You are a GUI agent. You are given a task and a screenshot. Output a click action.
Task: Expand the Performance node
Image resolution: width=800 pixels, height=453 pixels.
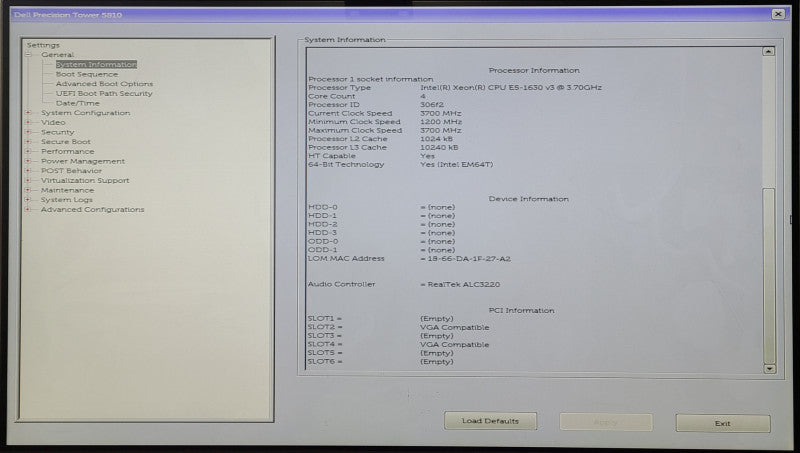click(29, 152)
